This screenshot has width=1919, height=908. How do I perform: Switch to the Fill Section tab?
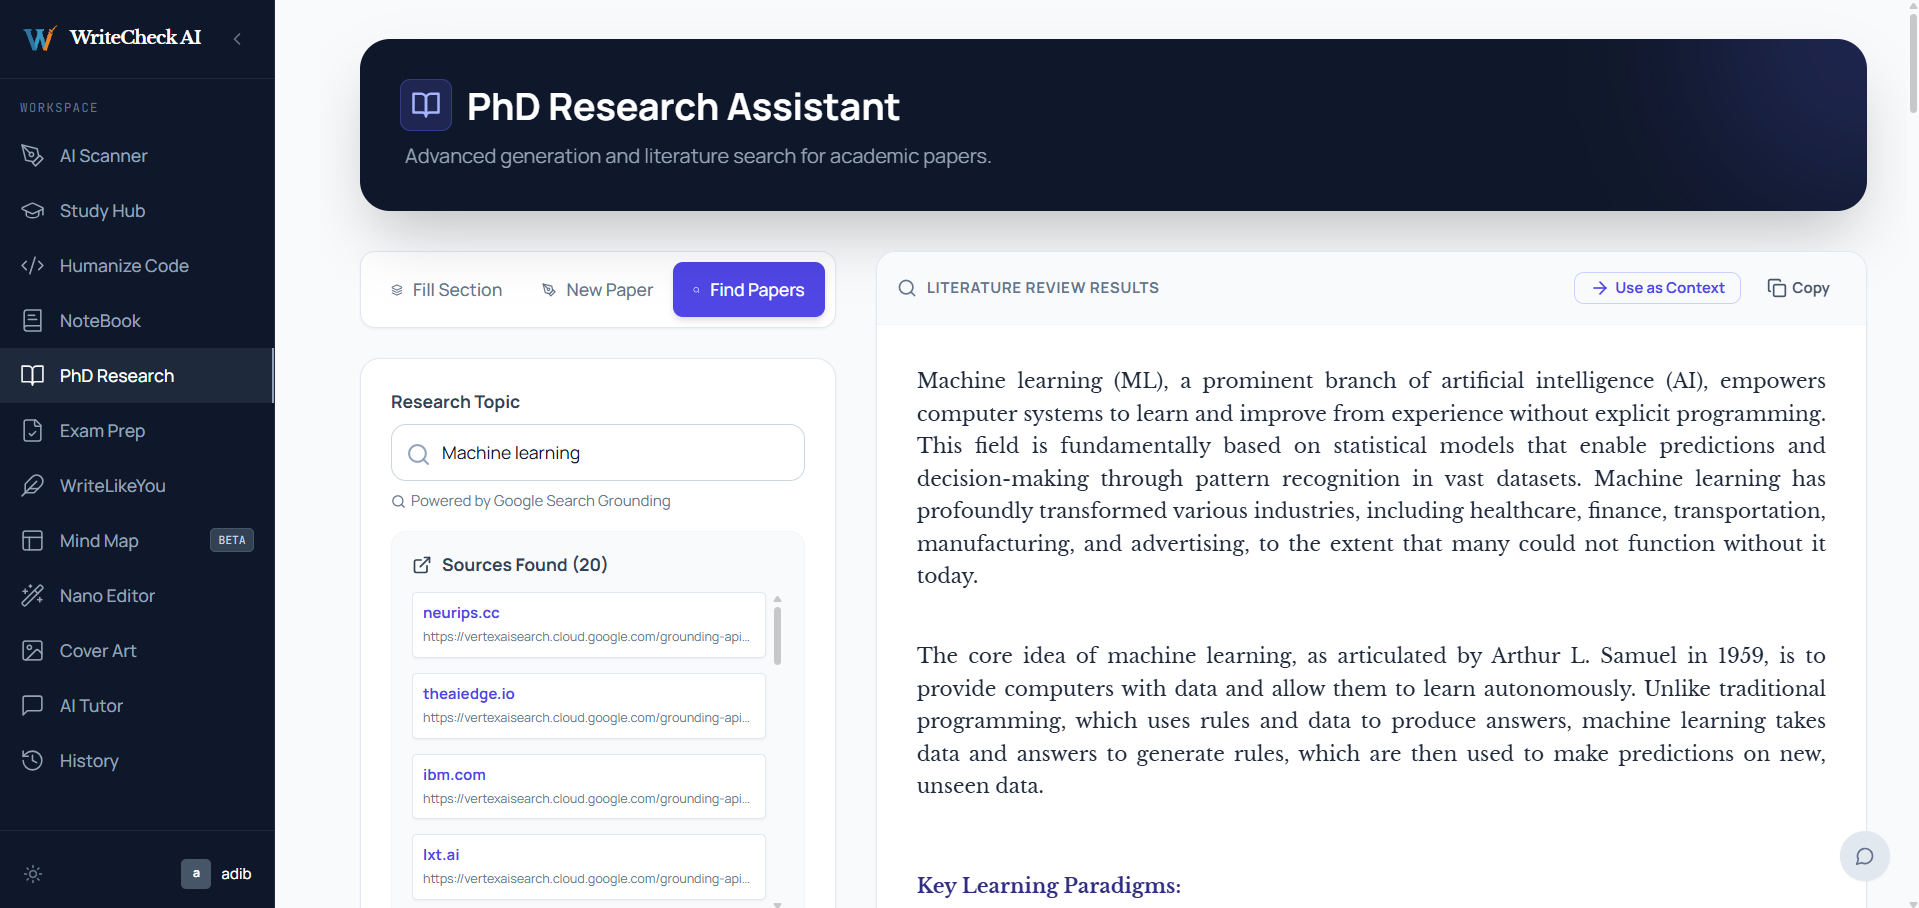click(446, 290)
